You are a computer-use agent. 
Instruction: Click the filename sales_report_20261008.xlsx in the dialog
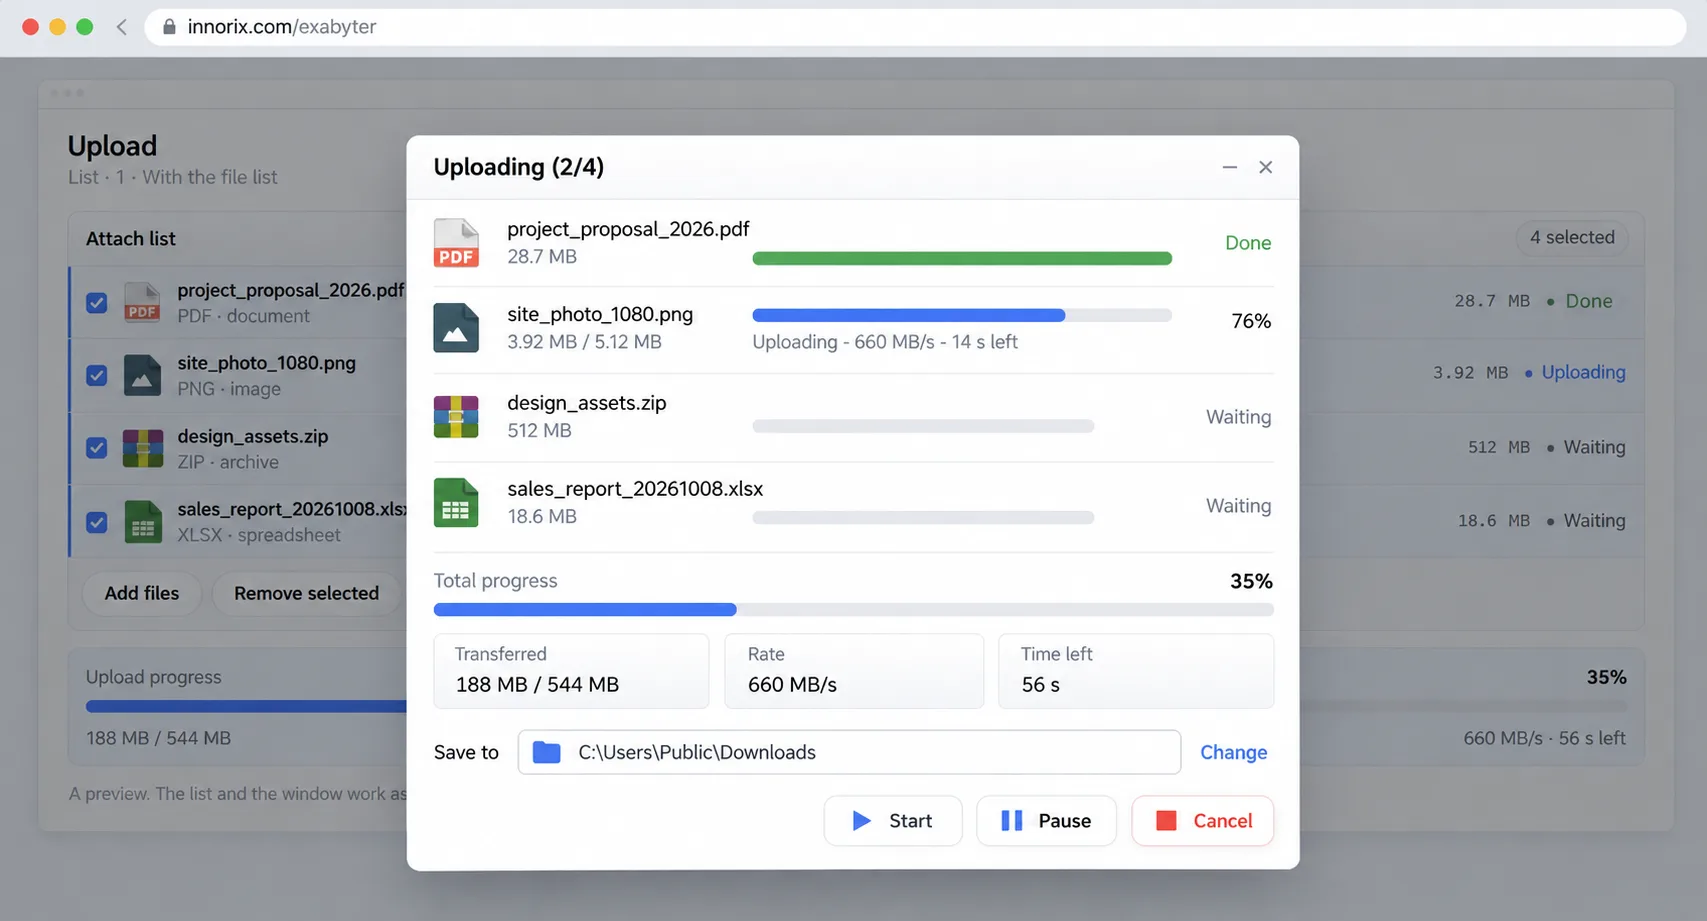(x=635, y=489)
